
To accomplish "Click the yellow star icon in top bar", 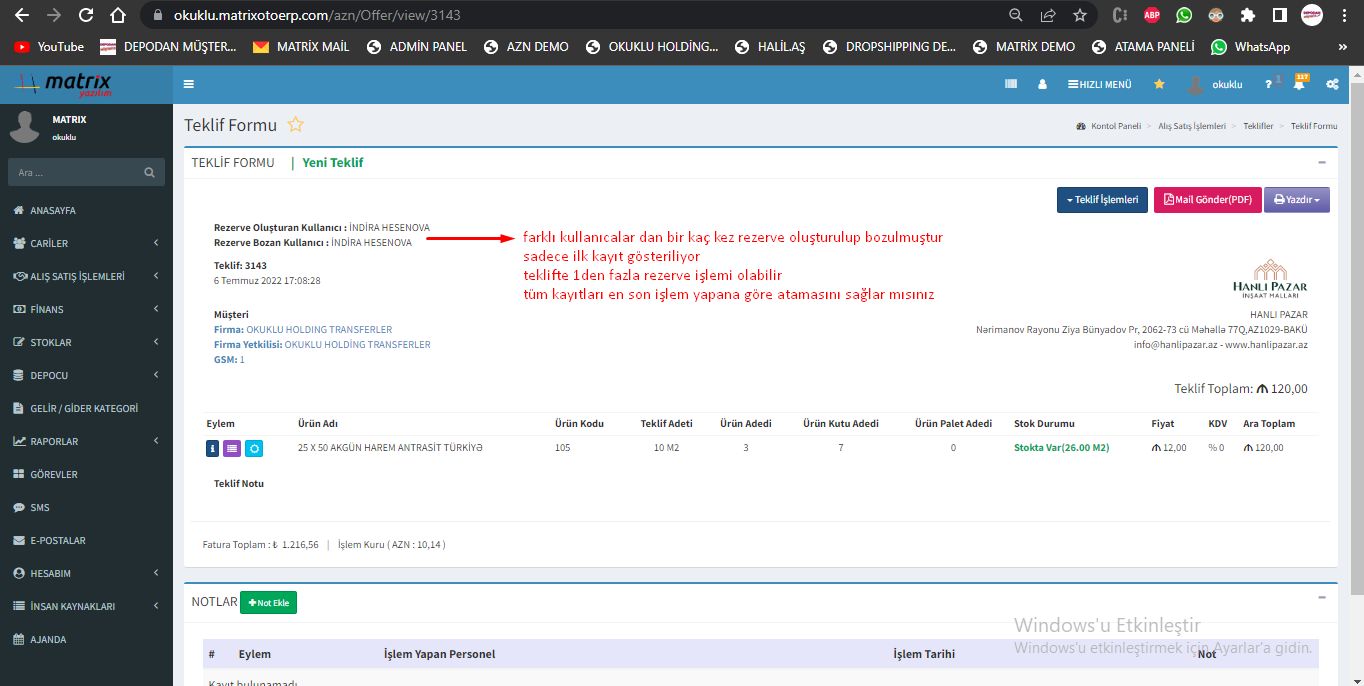I will pos(1159,85).
